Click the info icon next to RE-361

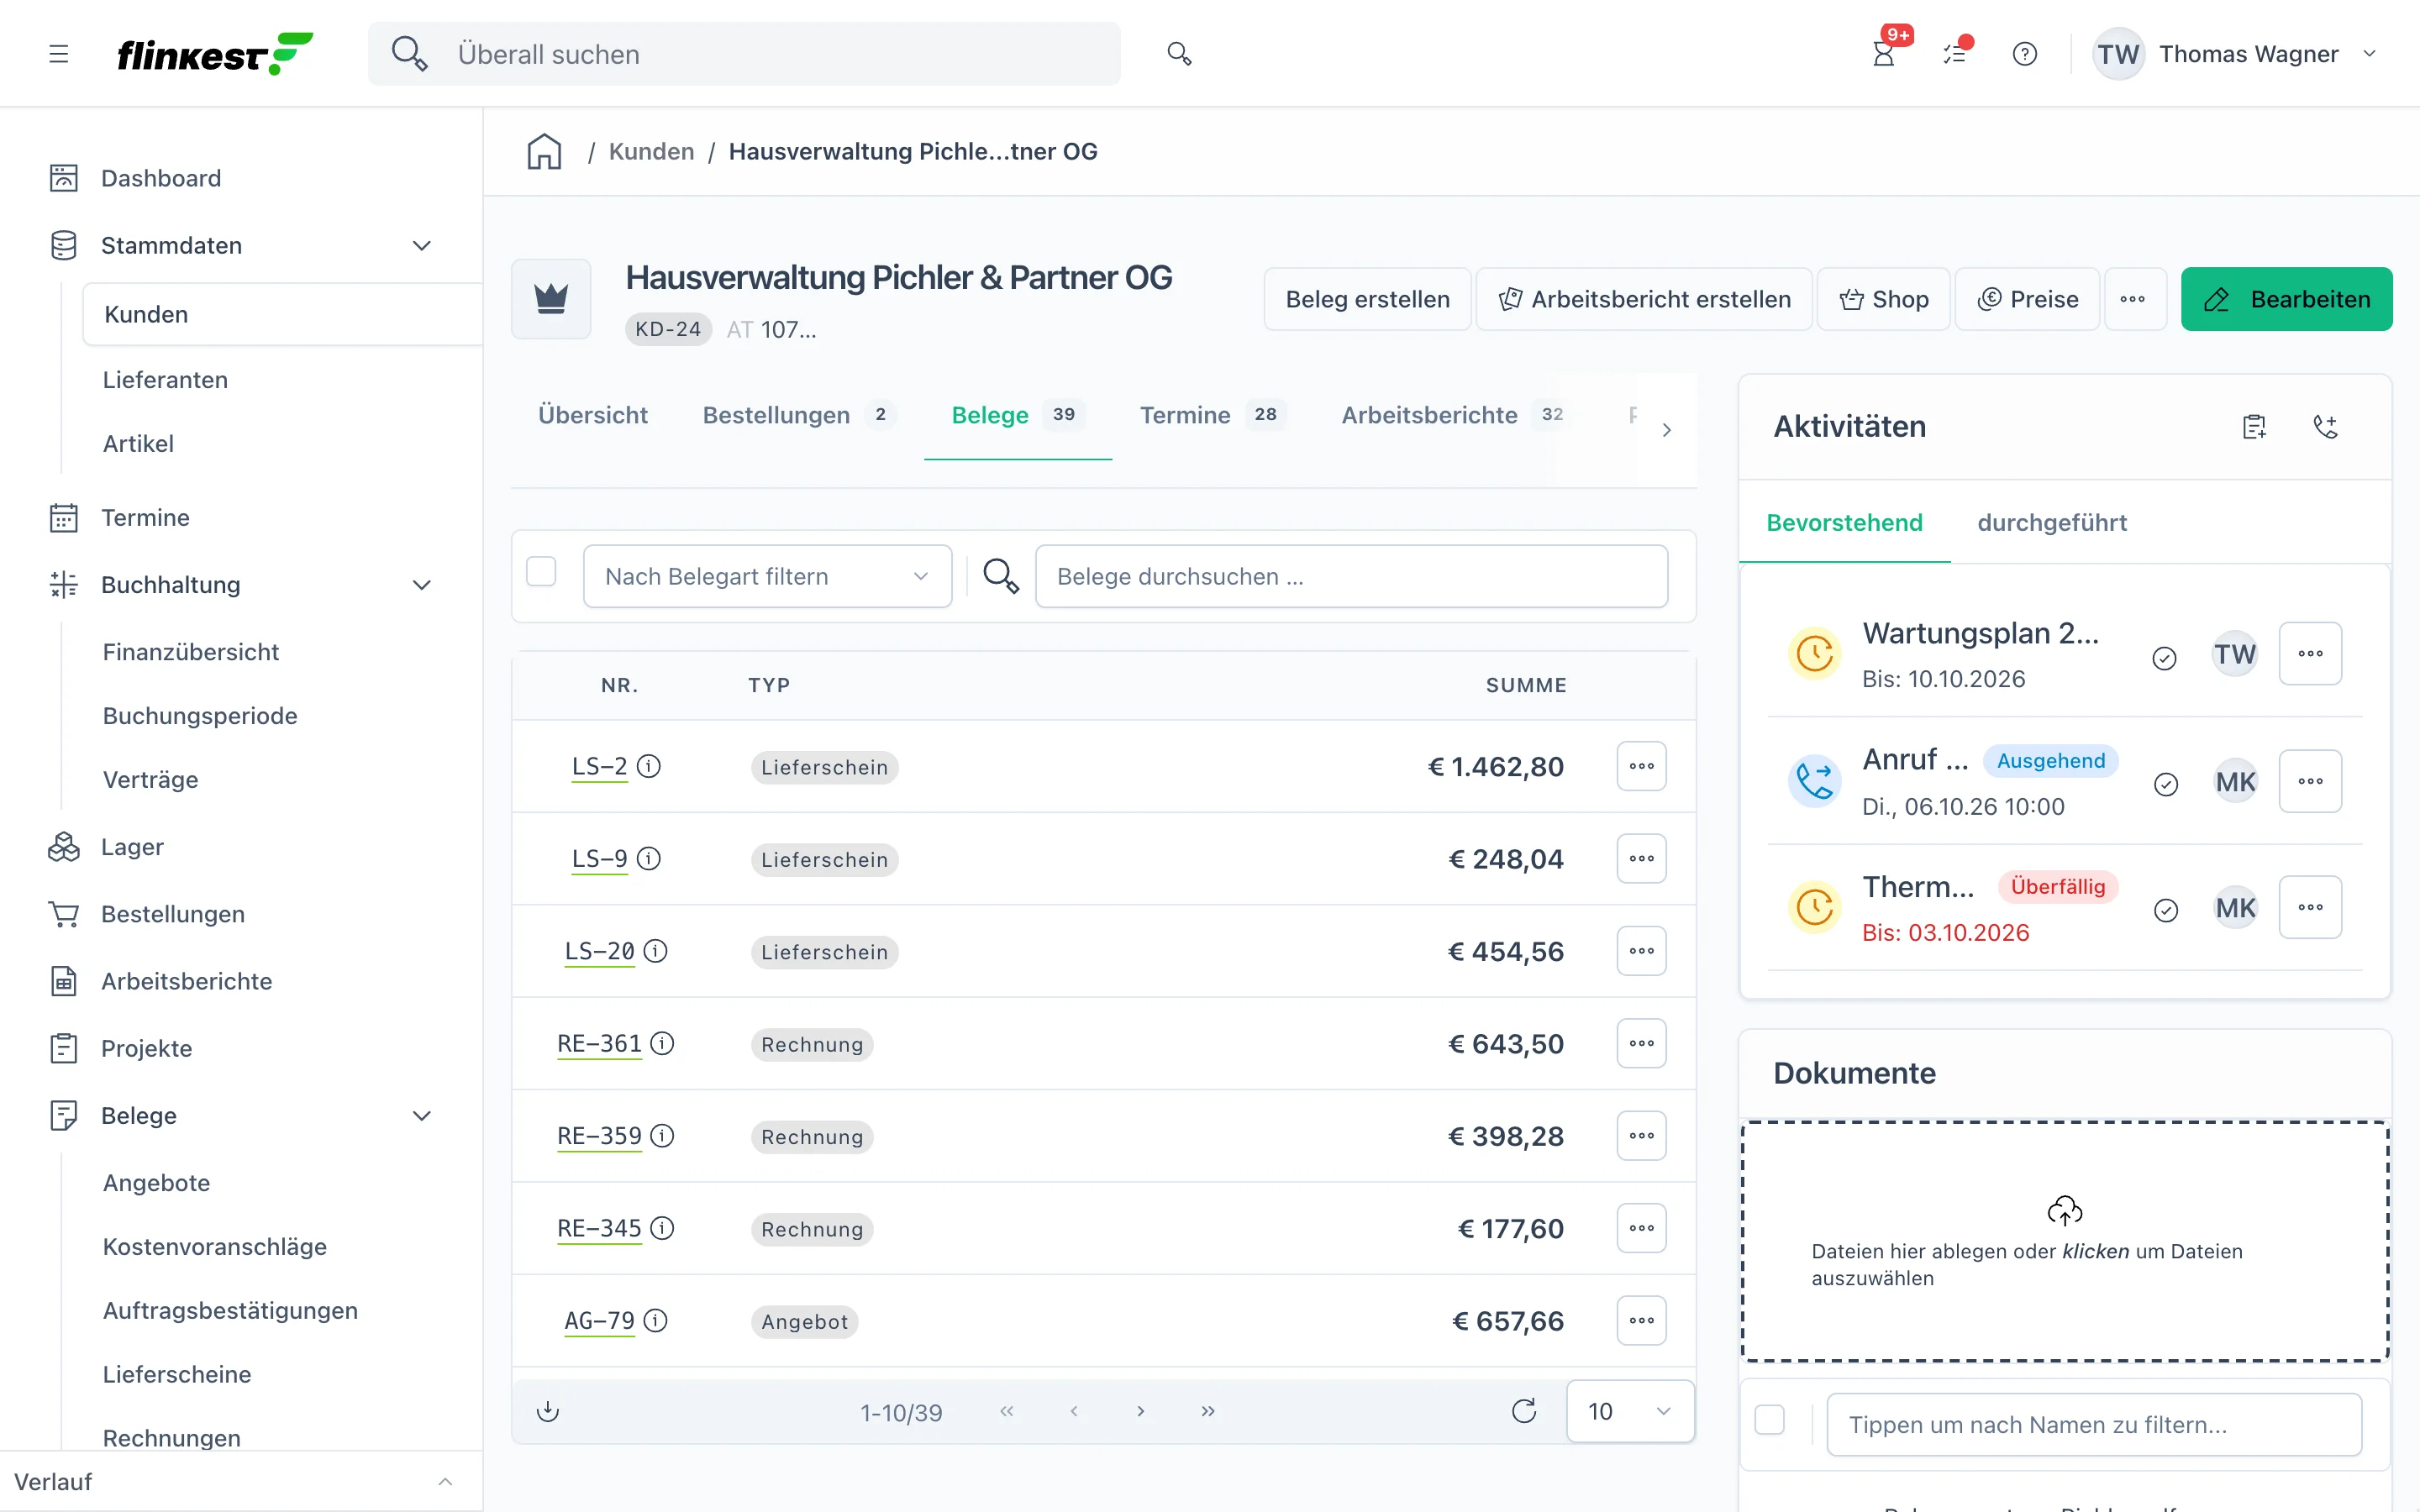(662, 1043)
